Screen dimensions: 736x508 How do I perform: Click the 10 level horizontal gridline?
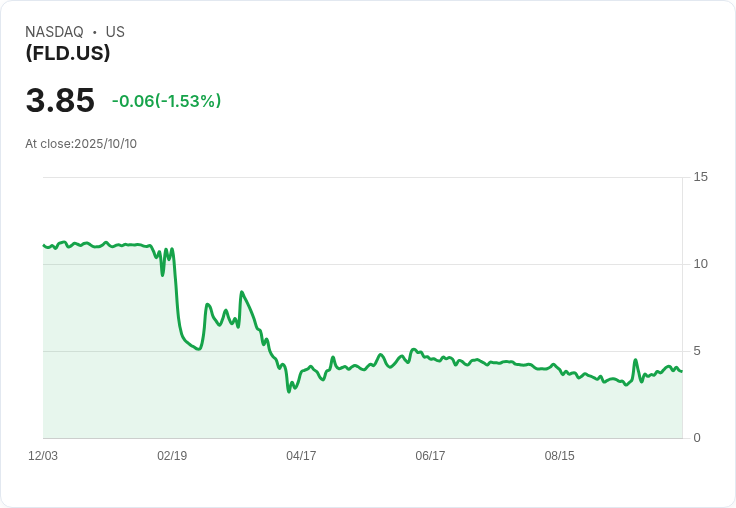(x=400, y=264)
